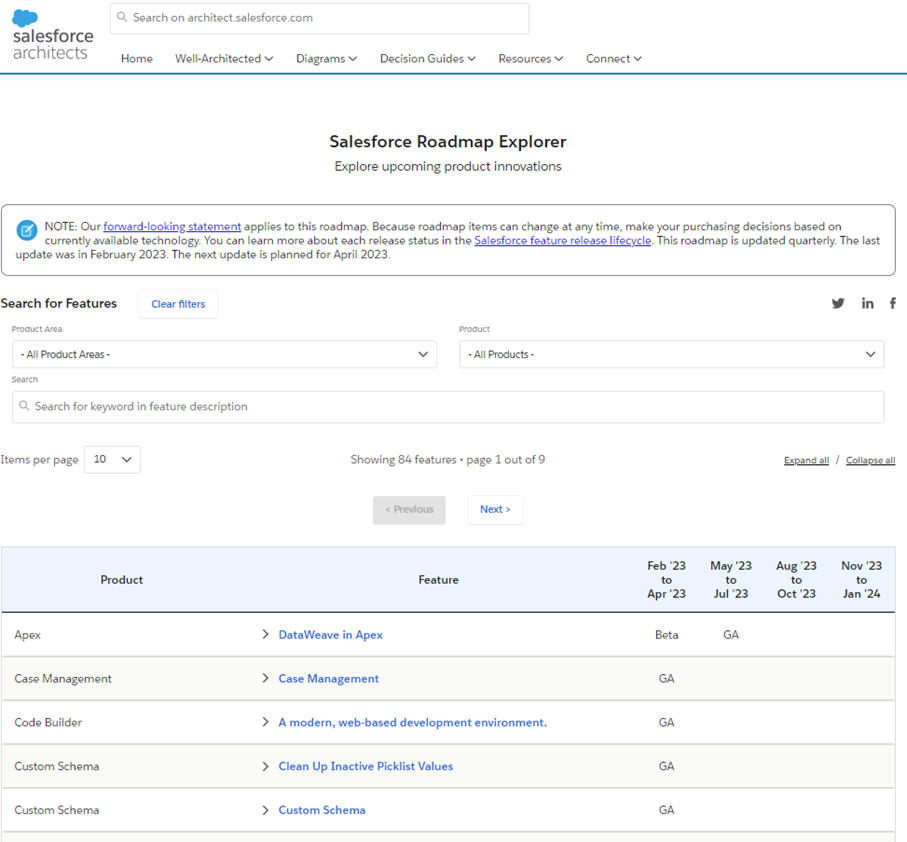Open the forward-looking statement link
The image size is (907, 842).
point(172,227)
